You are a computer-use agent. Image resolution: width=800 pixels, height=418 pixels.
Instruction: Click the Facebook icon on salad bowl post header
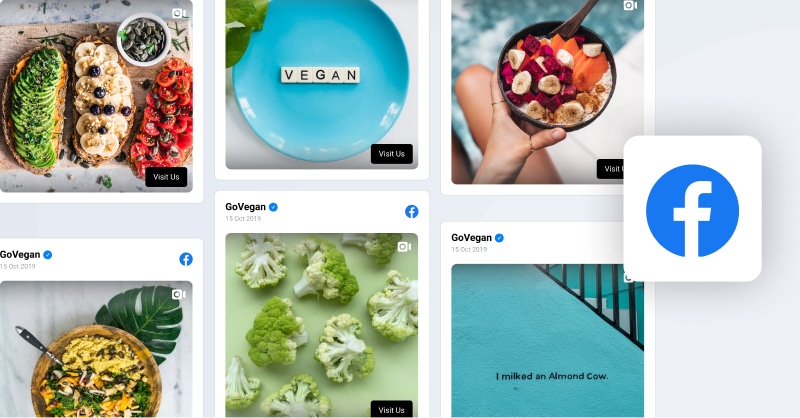(186, 259)
